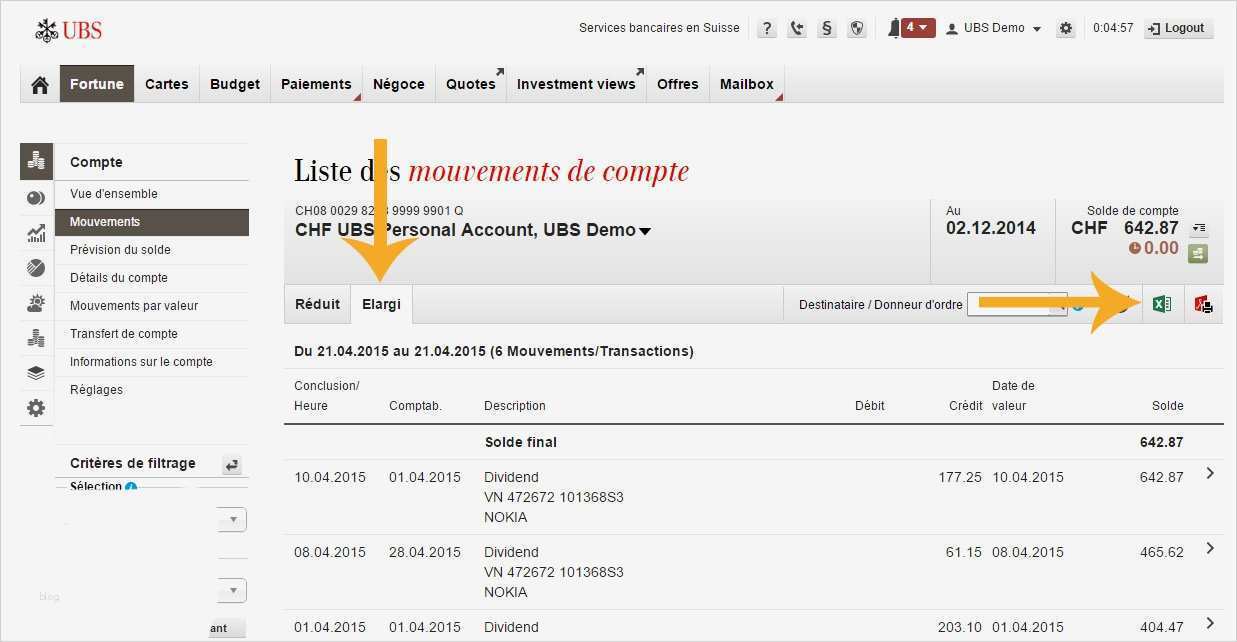Screen dimensions: 1237x642
Task: Open the trend chart sidebar icon
Action: (36, 233)
